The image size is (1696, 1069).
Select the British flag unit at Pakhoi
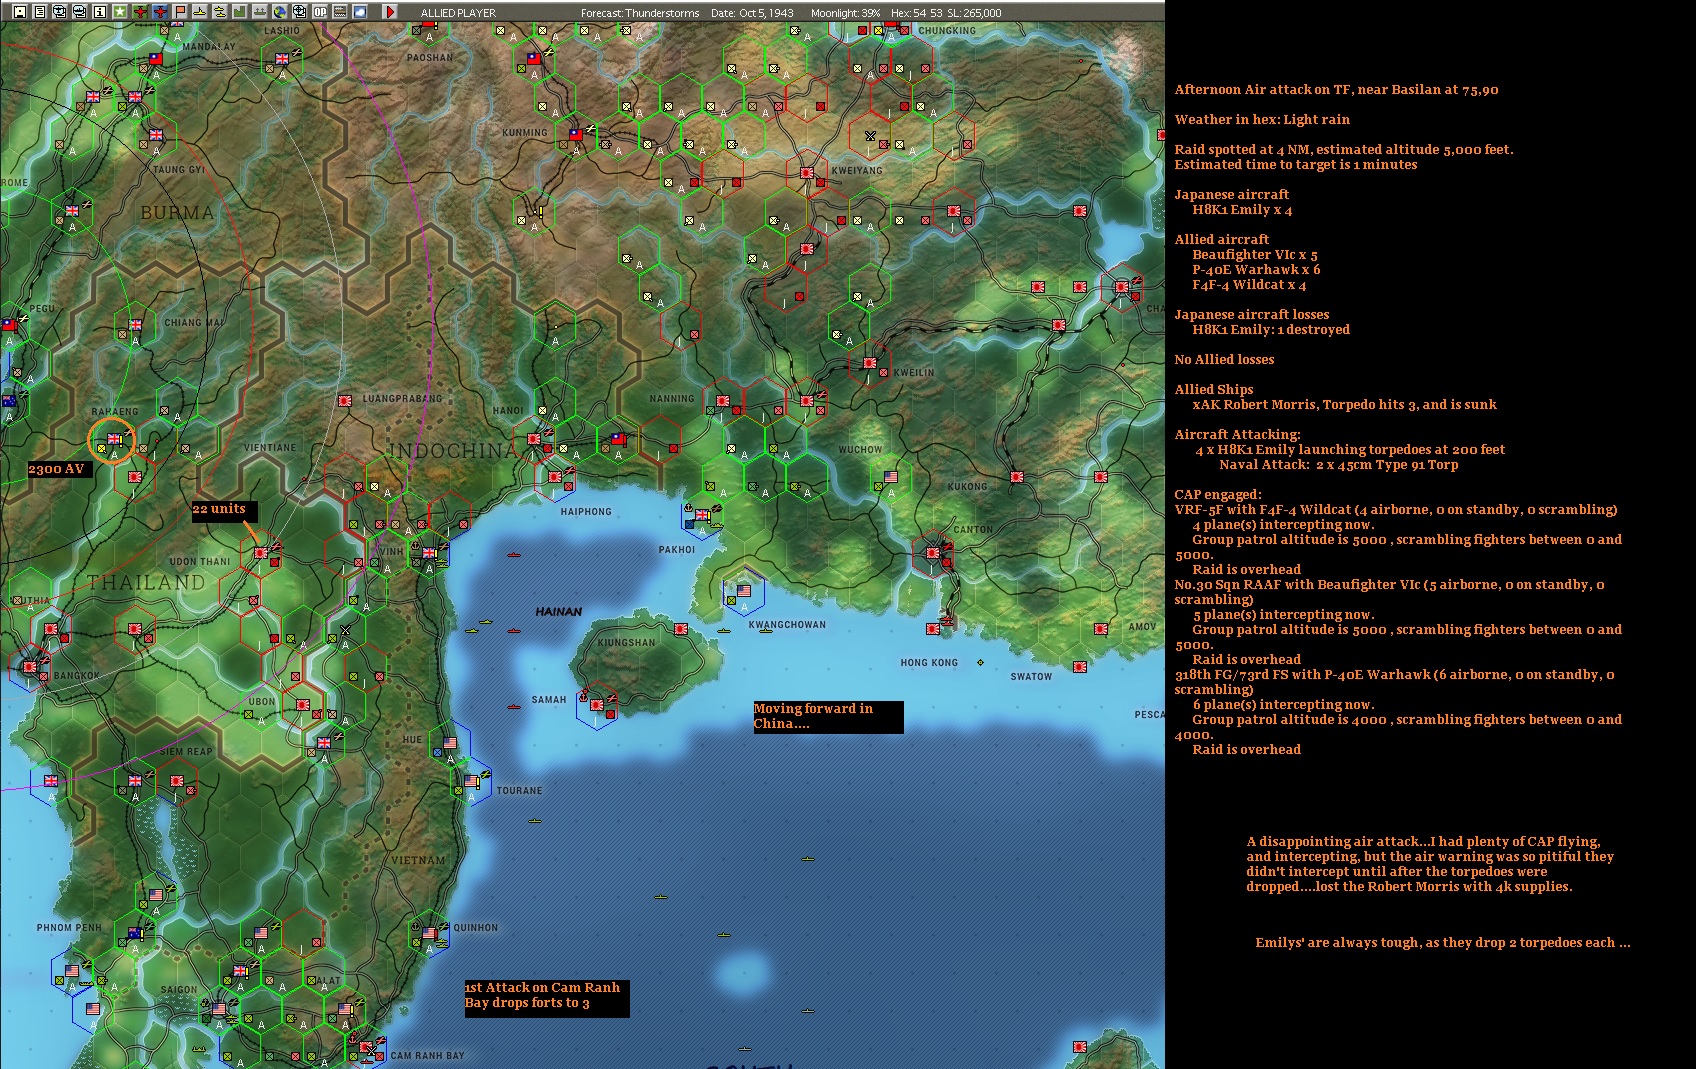[x=702, y=515]
